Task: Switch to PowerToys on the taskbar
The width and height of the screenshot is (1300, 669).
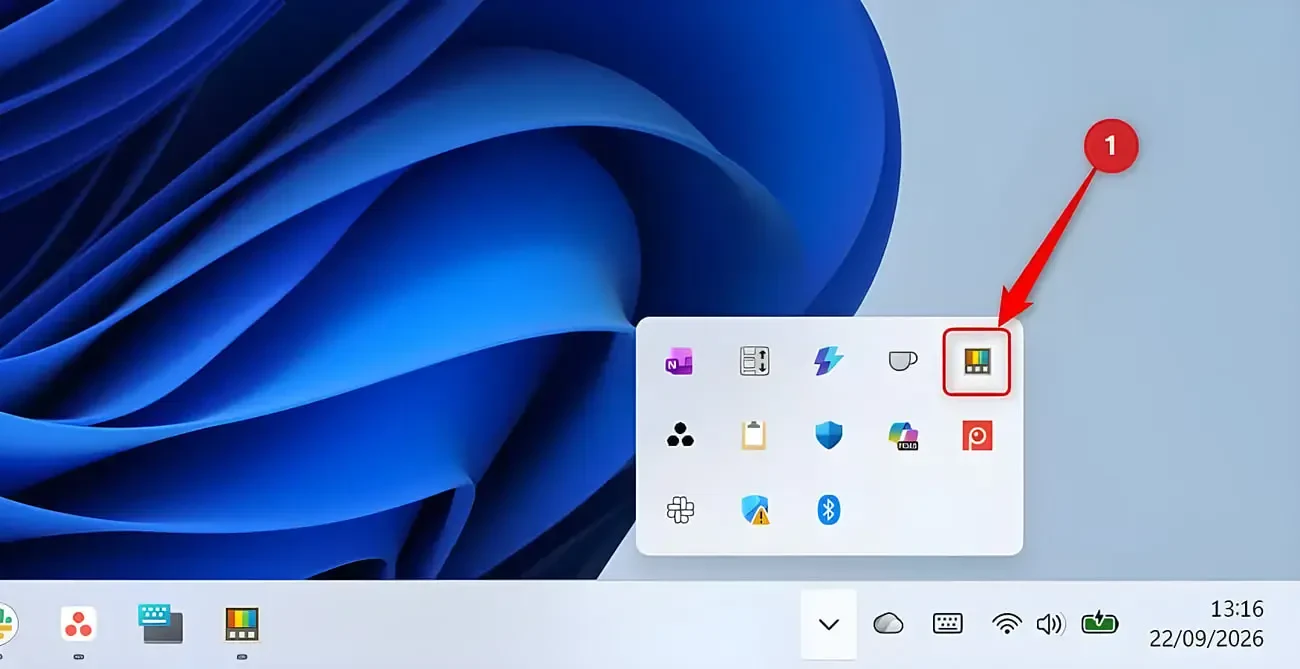Action: 242,624
